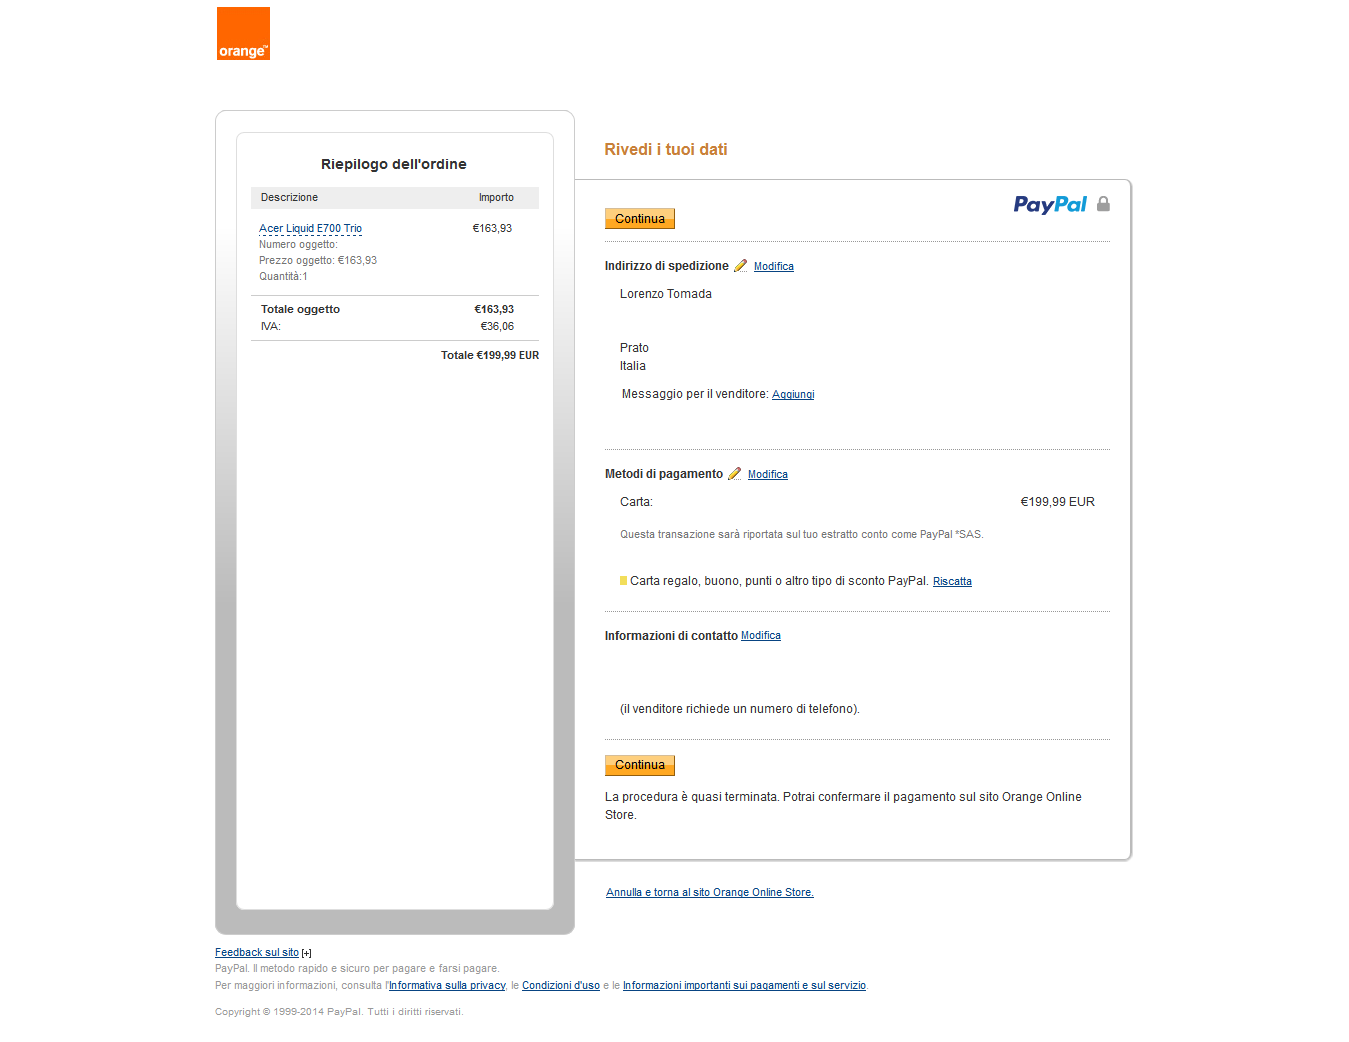
Task: Edit shipping address via Modifica link
Action: (773, 267)
